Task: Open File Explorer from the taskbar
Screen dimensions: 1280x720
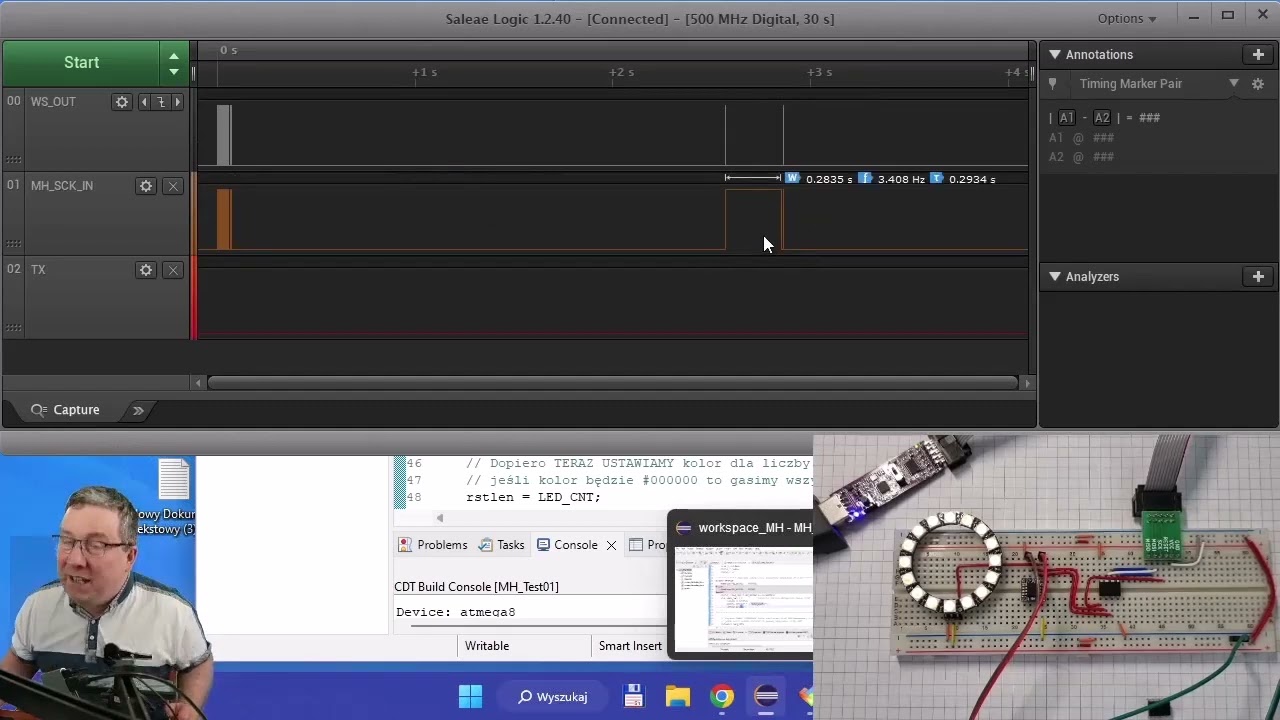Action: pos(678,697)
